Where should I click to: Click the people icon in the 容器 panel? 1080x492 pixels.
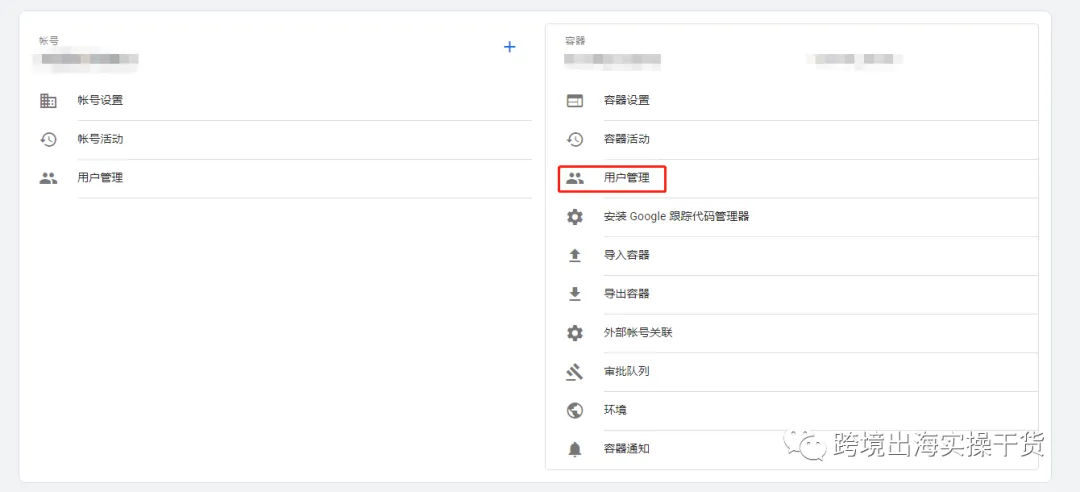point(574,178)
